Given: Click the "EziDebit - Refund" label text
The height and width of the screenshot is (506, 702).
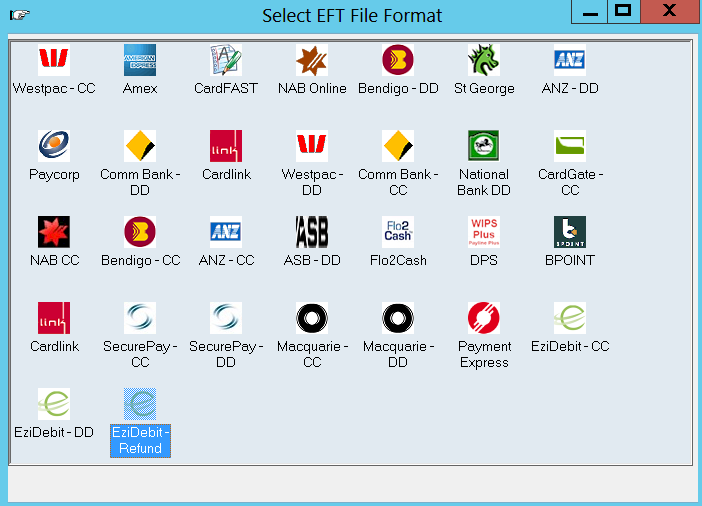Looking at the screenshot, I should coord(140,441).
